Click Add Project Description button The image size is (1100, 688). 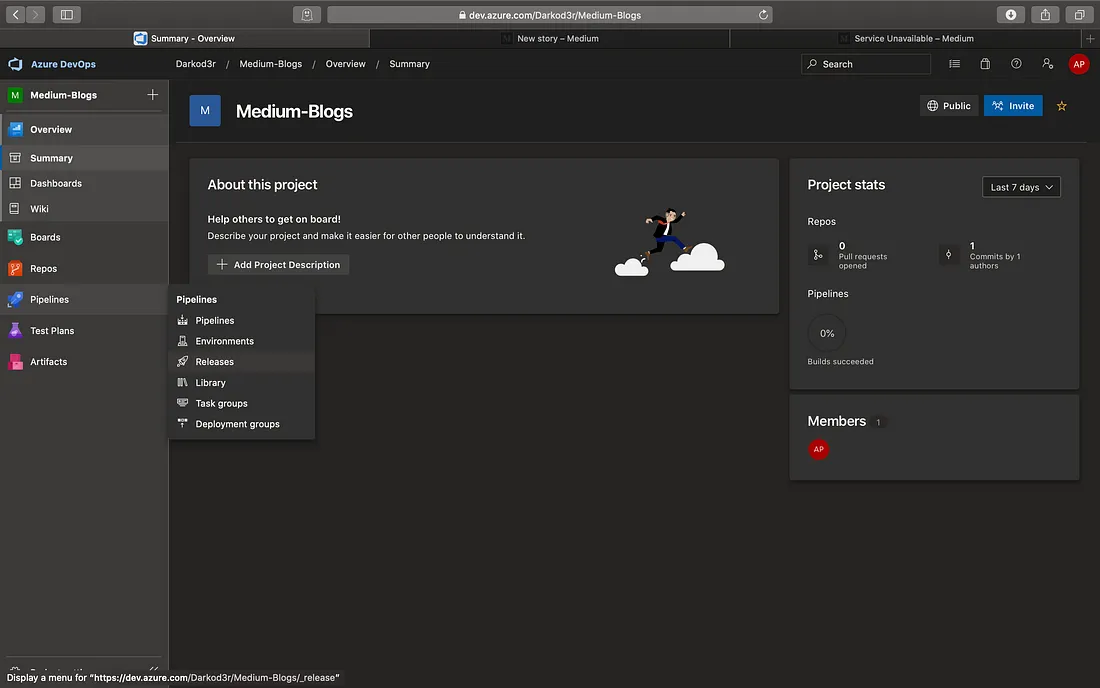point(279,264)
